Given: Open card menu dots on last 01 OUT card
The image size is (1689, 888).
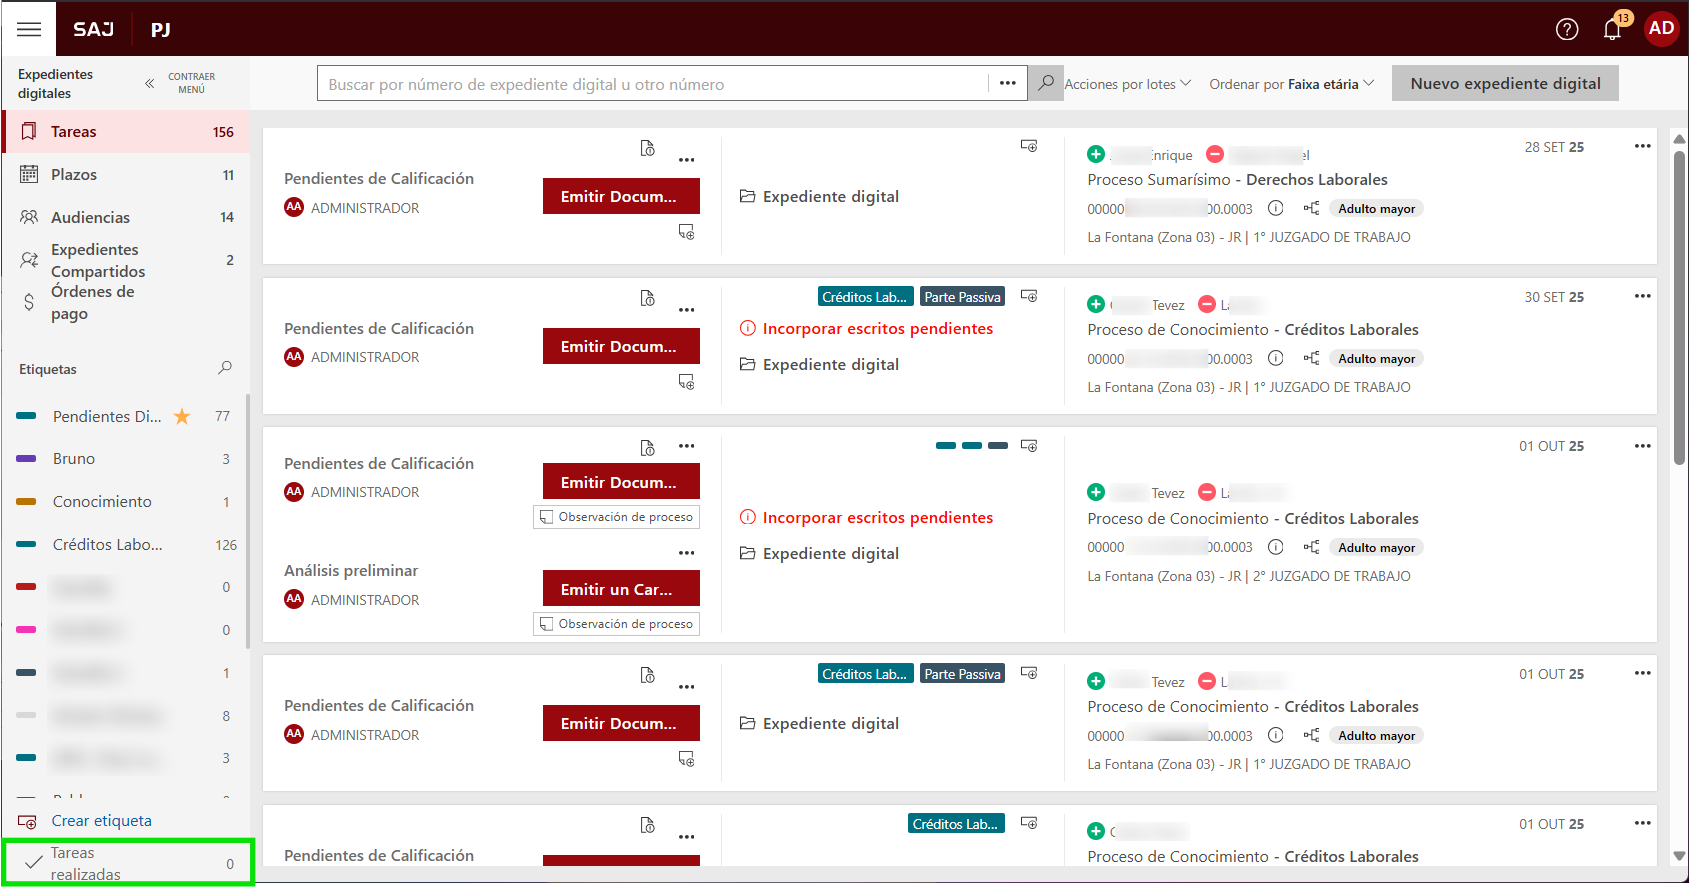Looking at the screenshot, I should (x=1642, y=823).
